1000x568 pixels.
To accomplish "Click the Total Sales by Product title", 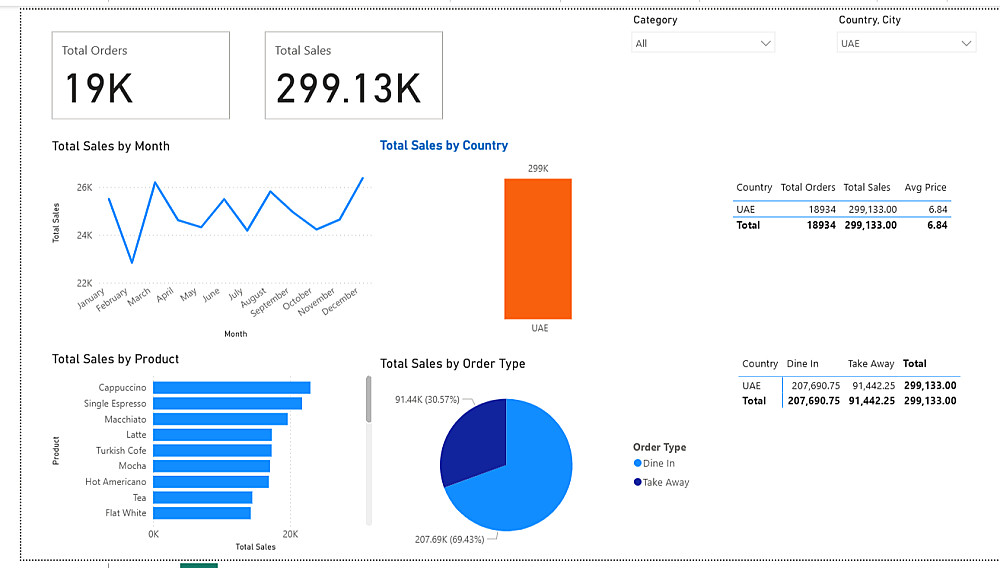I will pyautogui.click(x=115, y=359).
